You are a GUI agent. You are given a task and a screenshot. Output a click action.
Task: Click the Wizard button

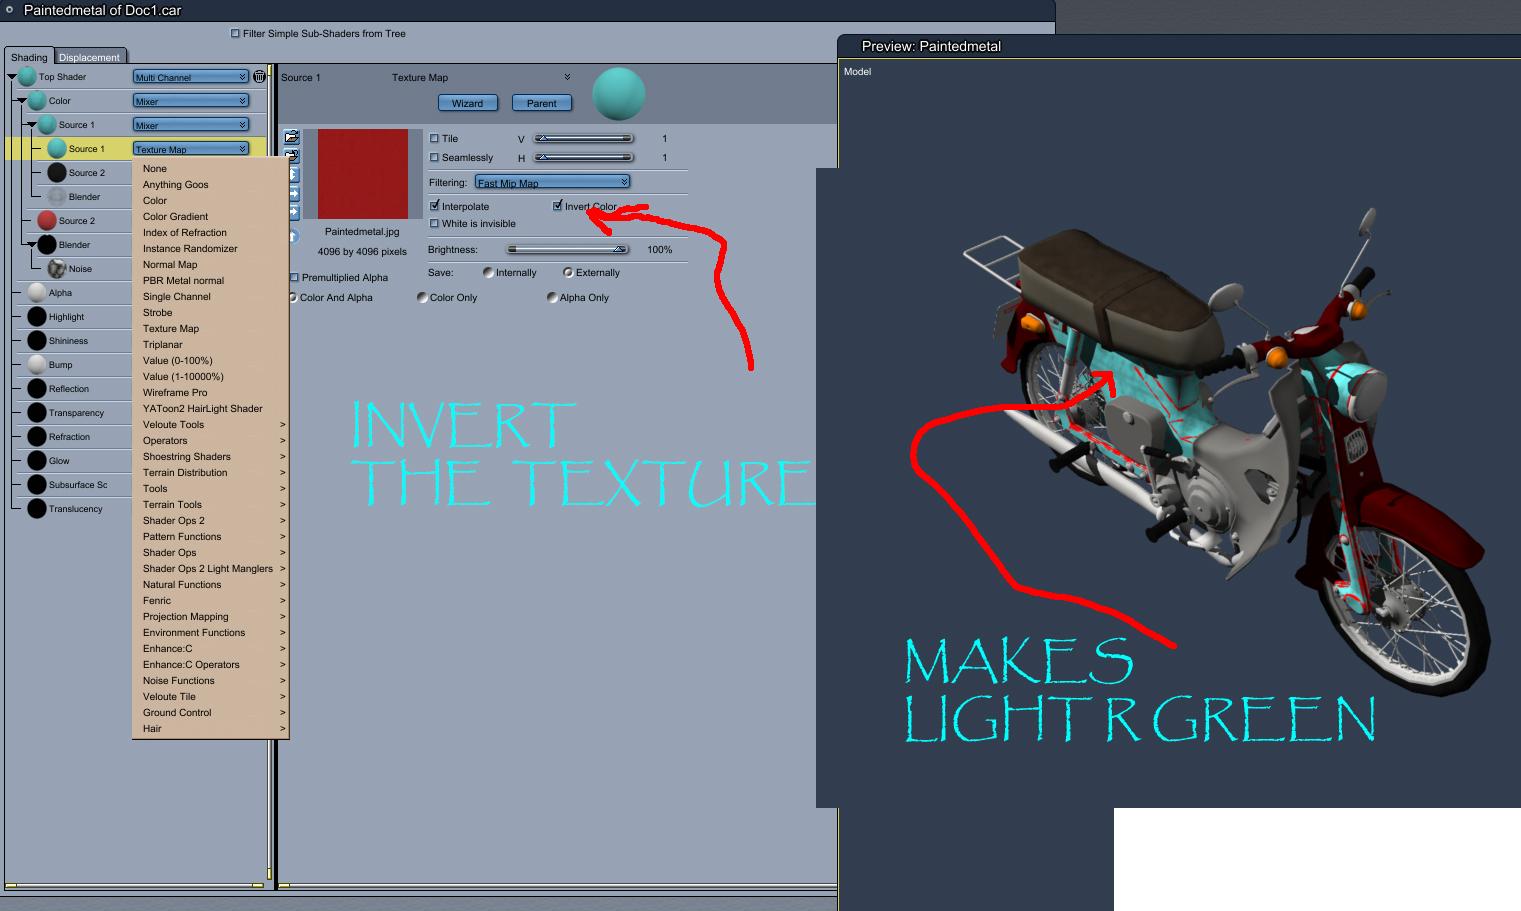coord(467,103)
